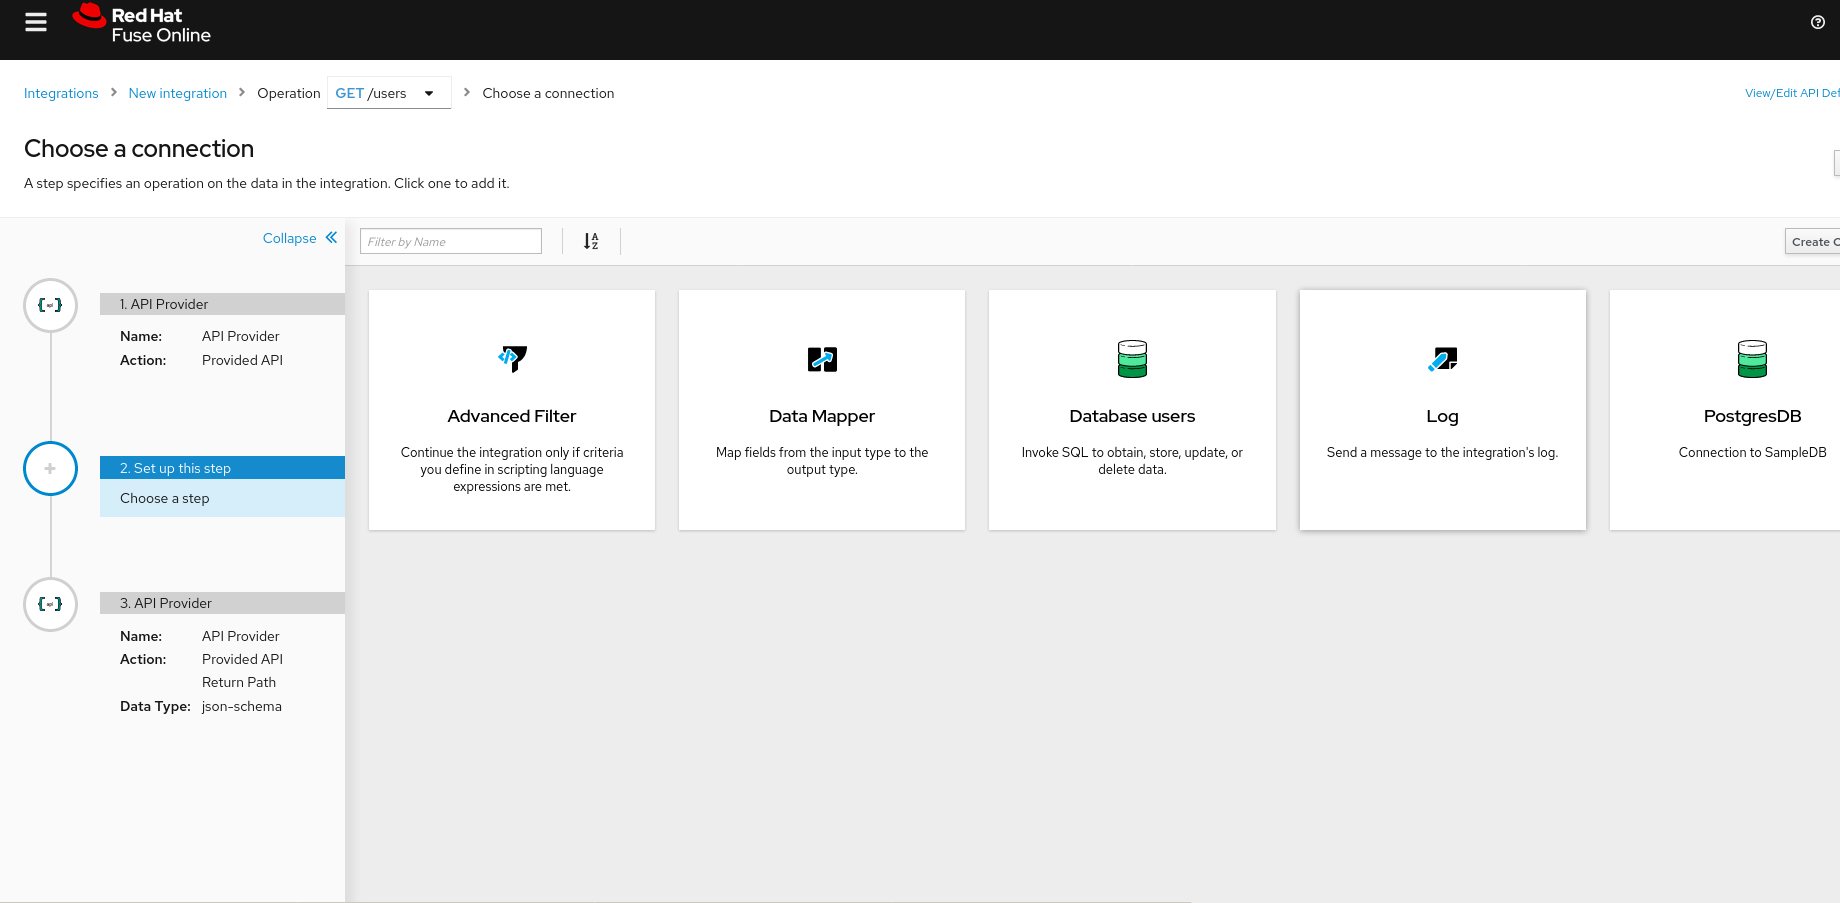
Task: Click 'Connection to SampleDB' description
Action: pos(1752,452)
